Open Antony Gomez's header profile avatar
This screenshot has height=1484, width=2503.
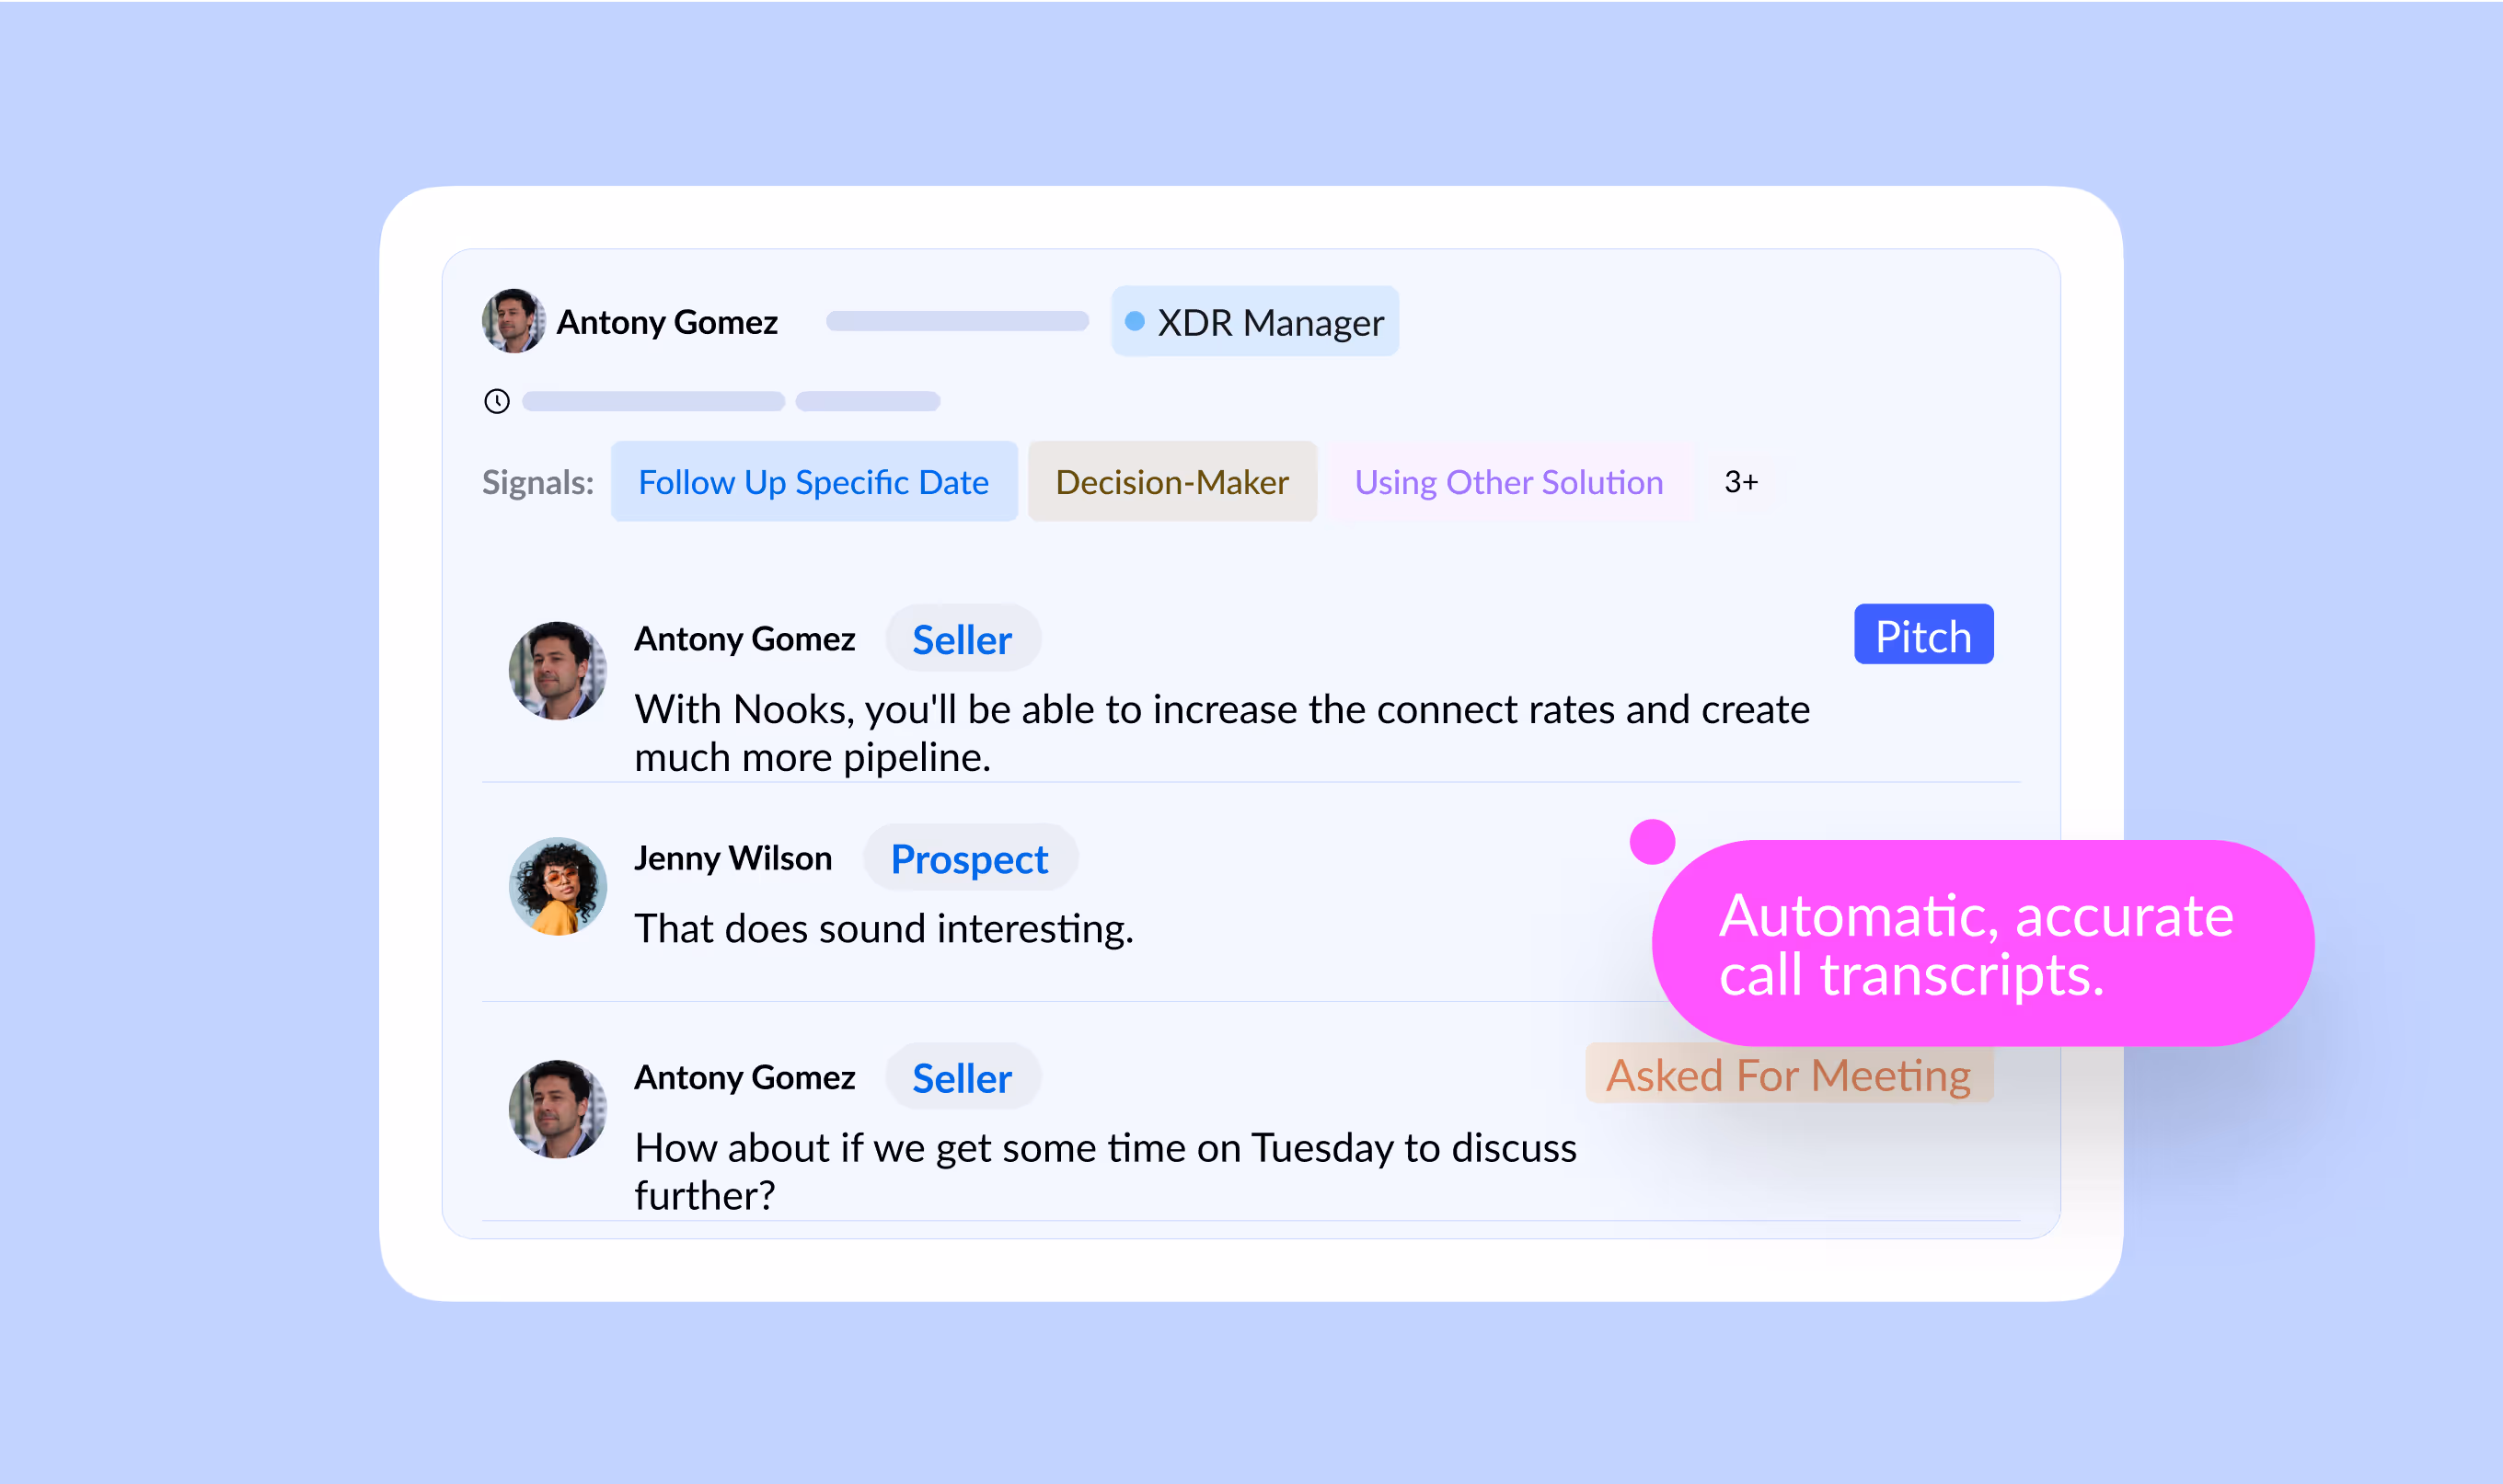514,321
